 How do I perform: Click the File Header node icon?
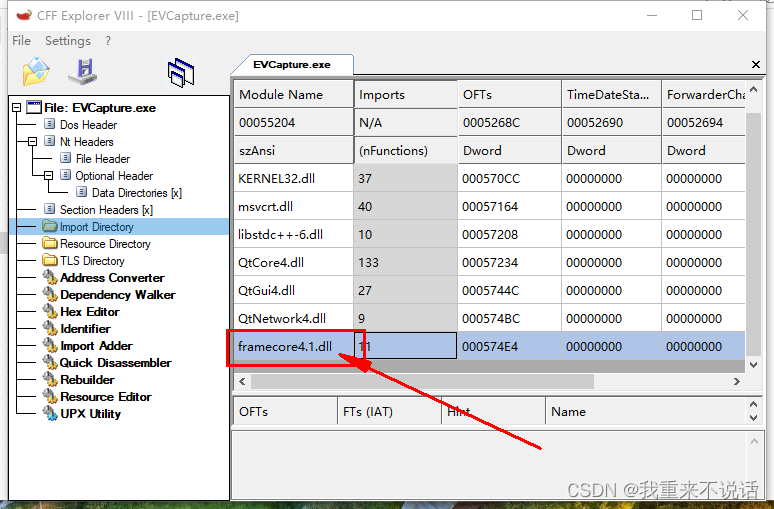coord(65,158)
